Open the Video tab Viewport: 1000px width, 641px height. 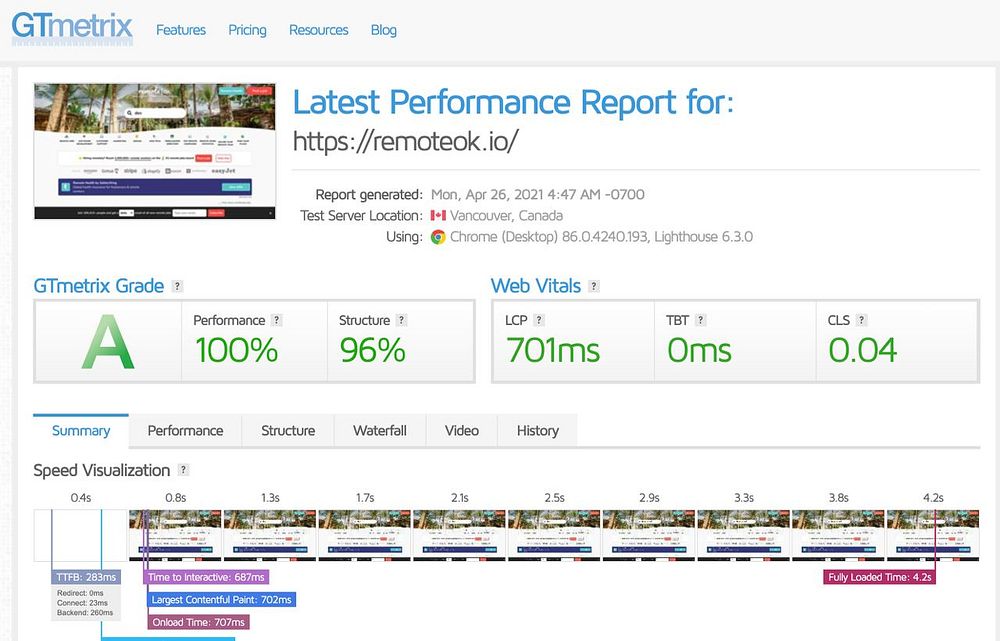462,431
